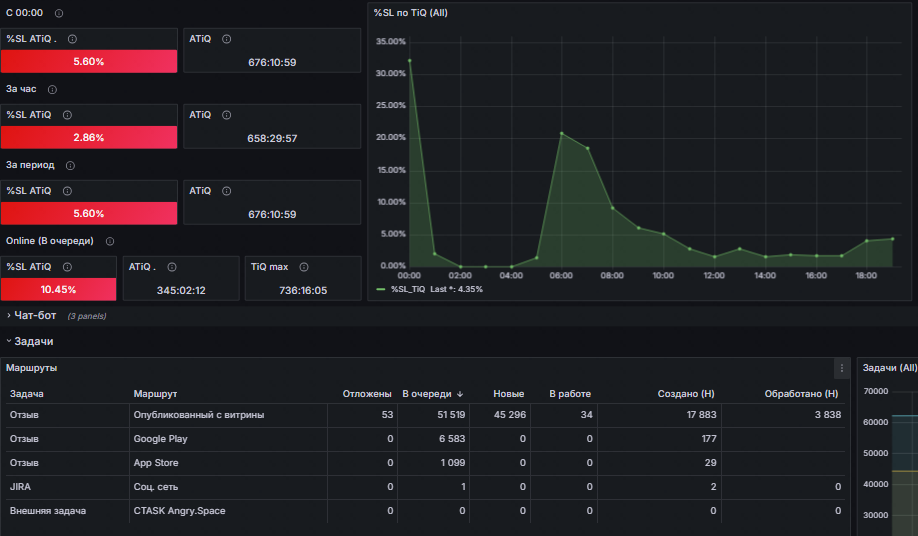Click info icon beside TiQ max
Screen dimensions: 918x536
click(304, 267)
